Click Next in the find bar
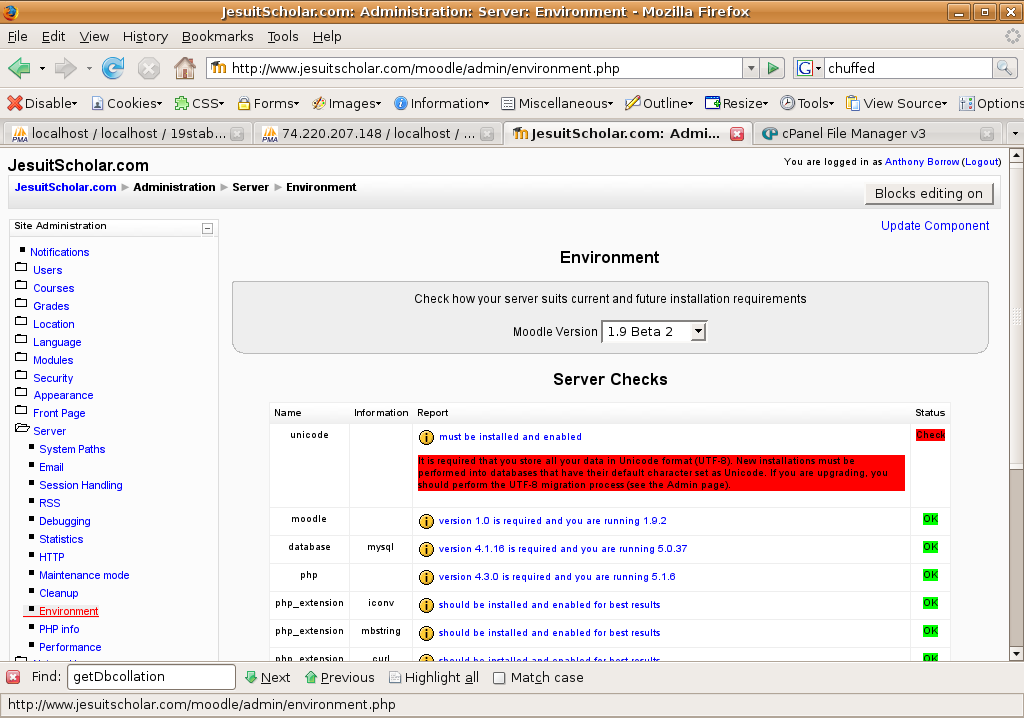 268,677
